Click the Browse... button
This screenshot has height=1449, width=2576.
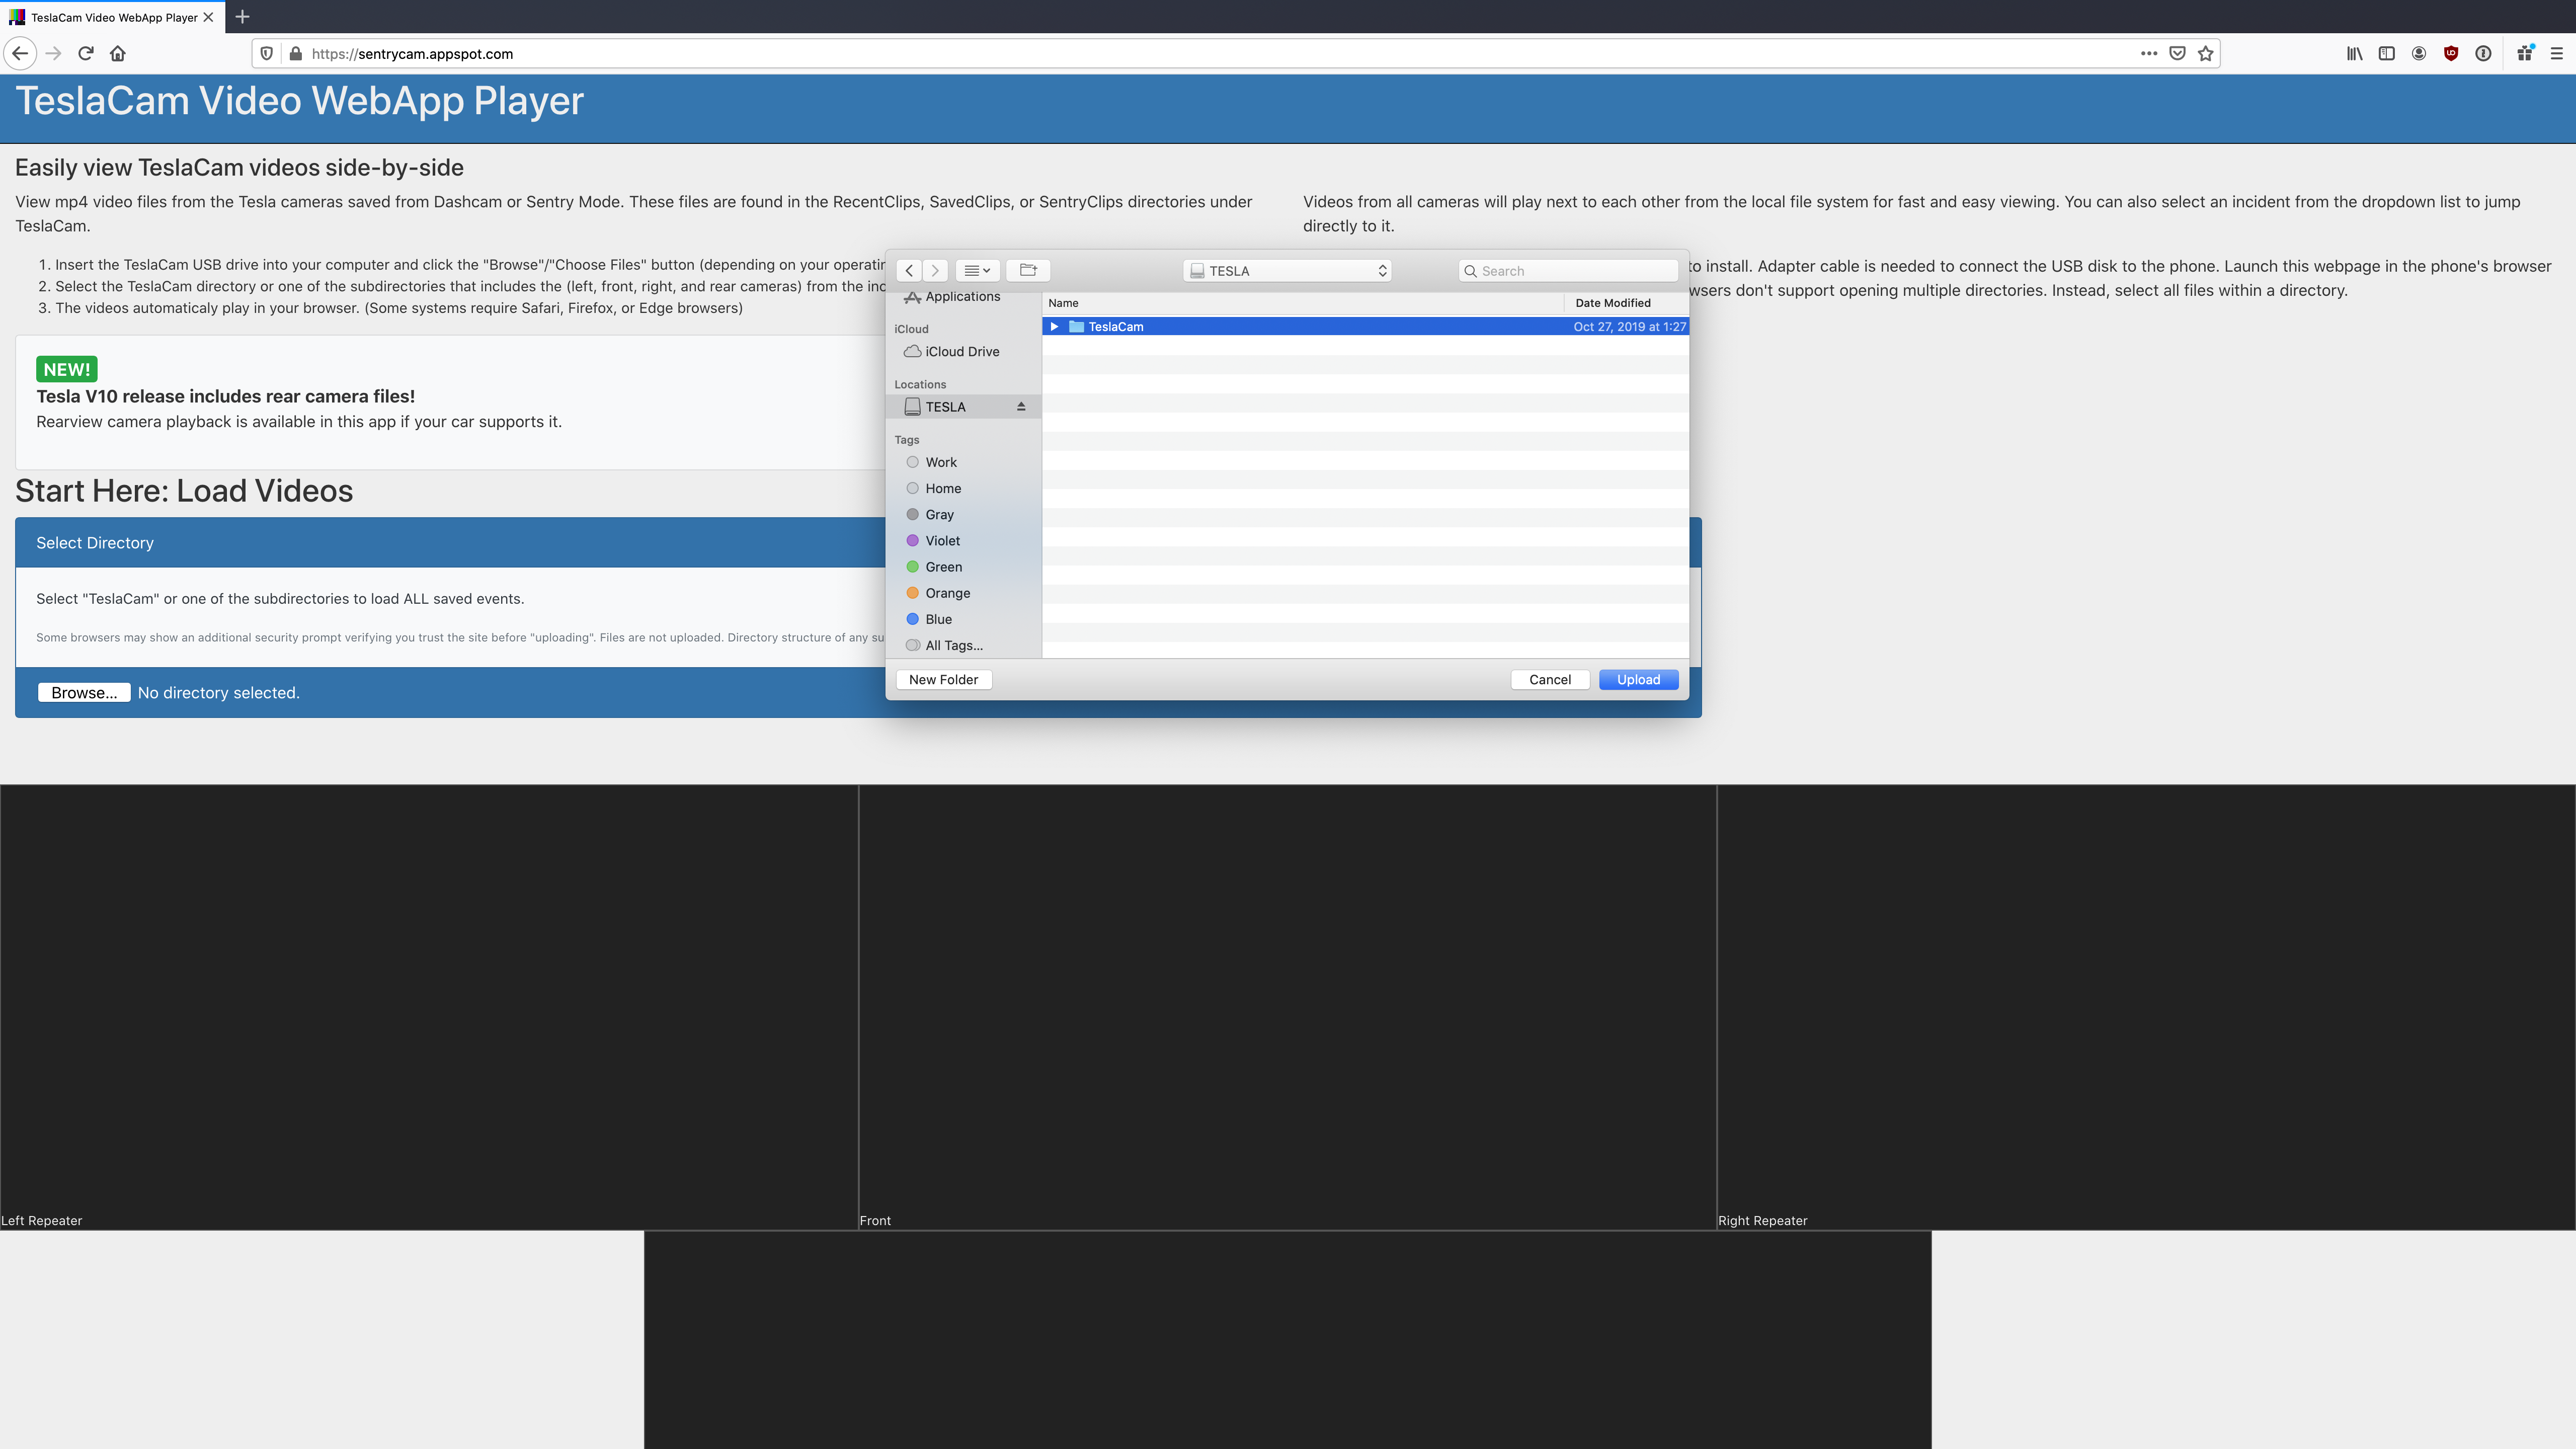click(84, 693)
